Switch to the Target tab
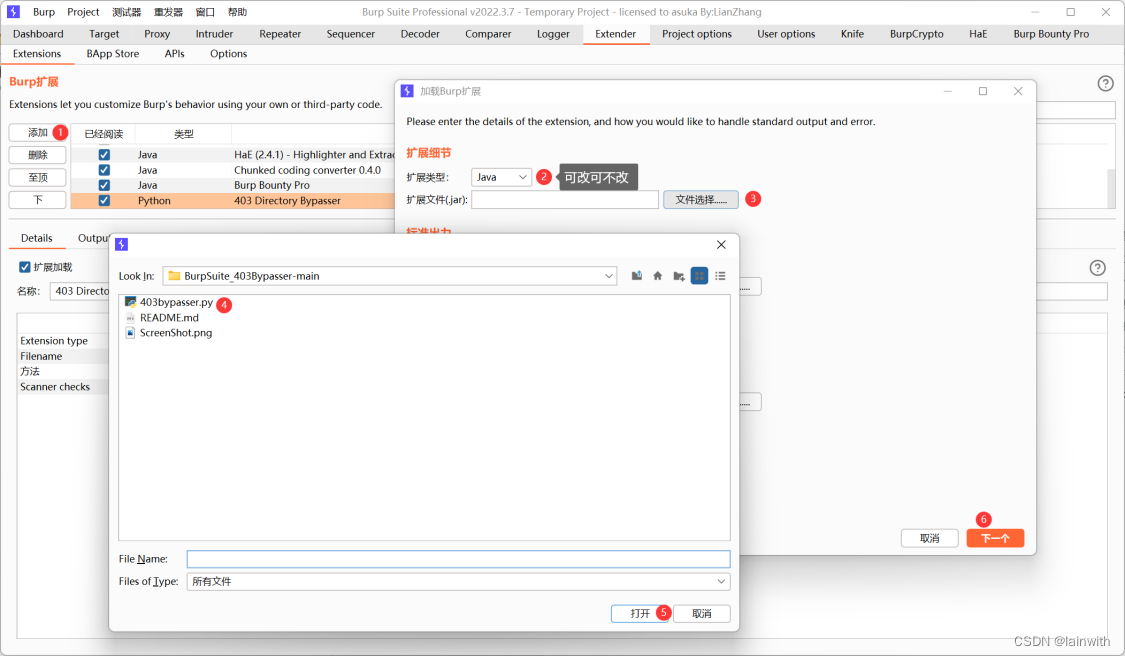The width and height of the screenshot is (1125, 656). tap(104, 34)
